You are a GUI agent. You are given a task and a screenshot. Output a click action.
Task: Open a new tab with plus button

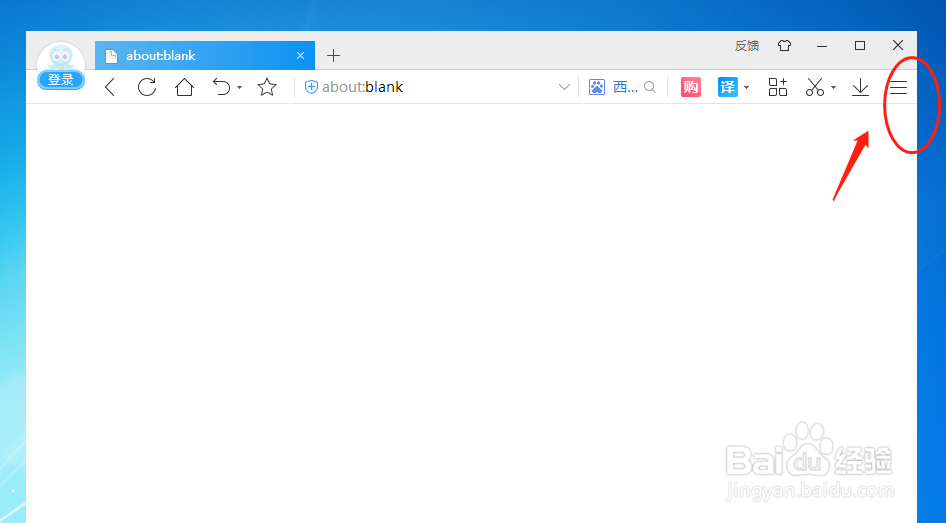(x=333, y=55)
